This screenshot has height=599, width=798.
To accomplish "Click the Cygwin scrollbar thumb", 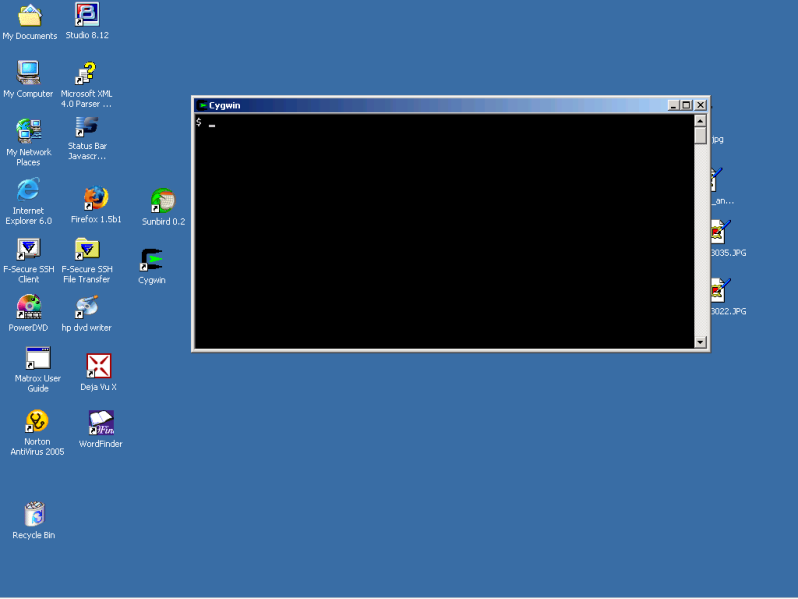I will click(x=700, y=135).
